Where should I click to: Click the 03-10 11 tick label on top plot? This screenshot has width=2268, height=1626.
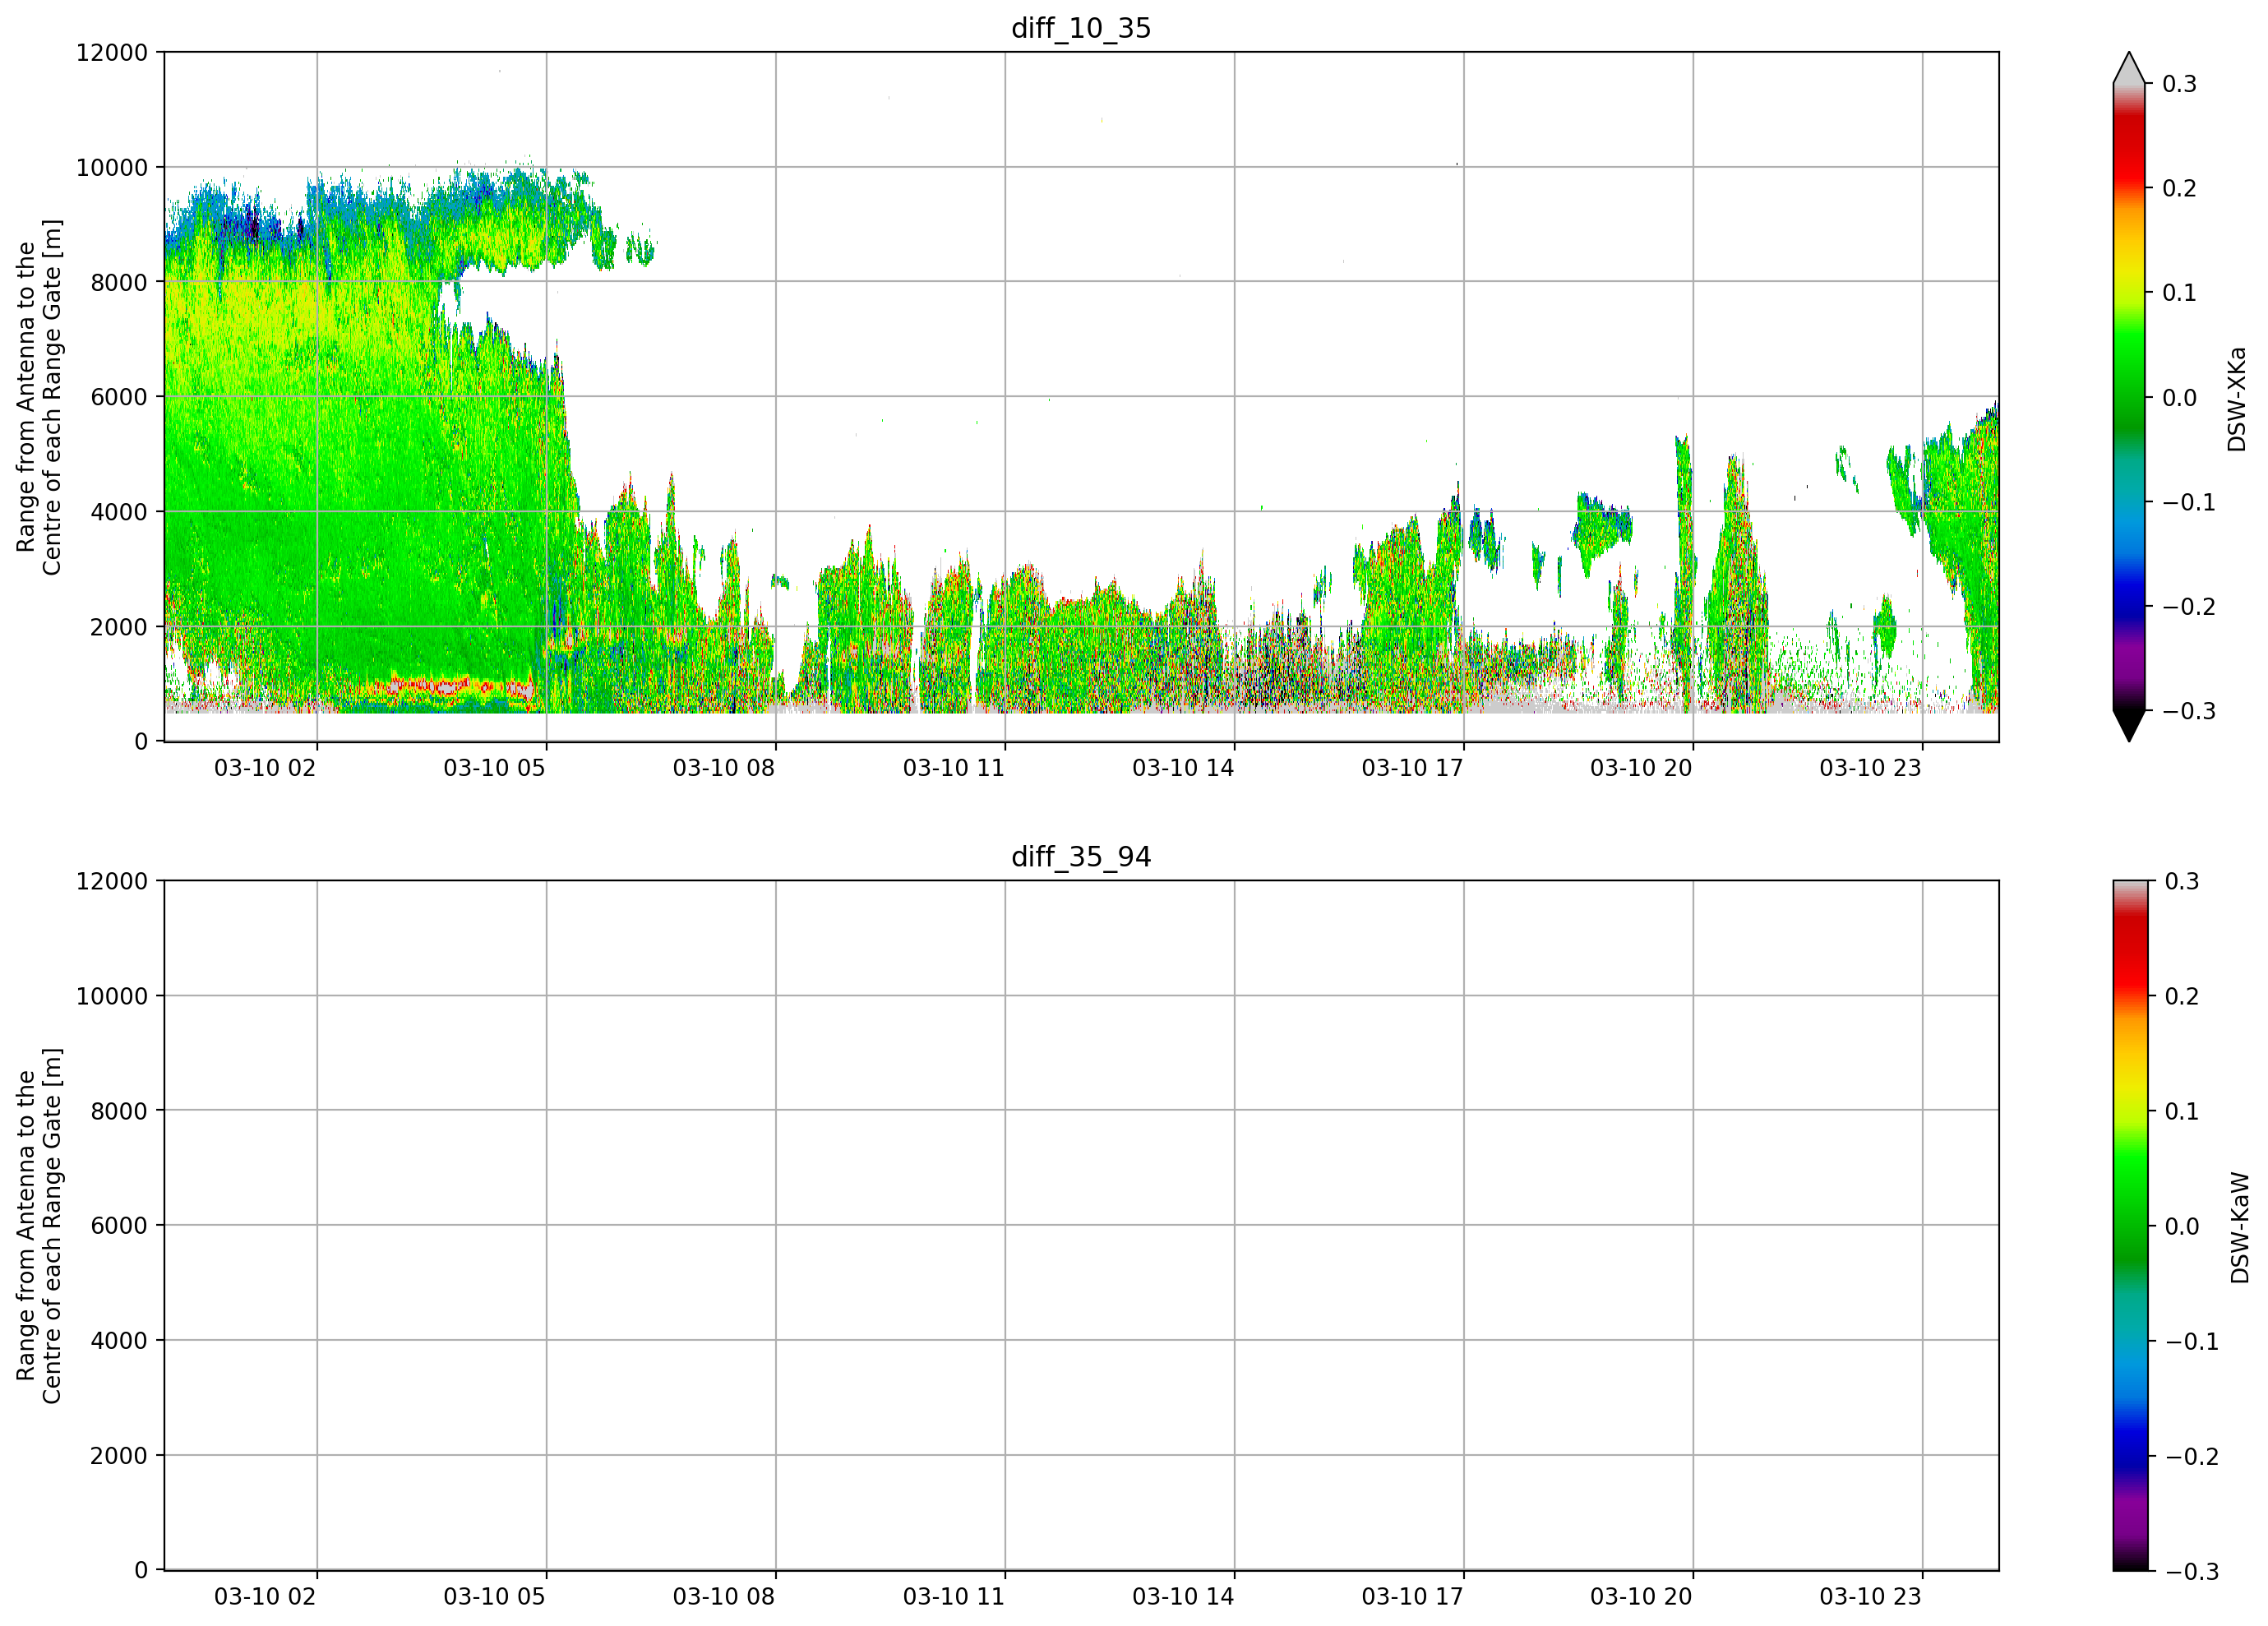pyautogui.click(x=953, y=767)
